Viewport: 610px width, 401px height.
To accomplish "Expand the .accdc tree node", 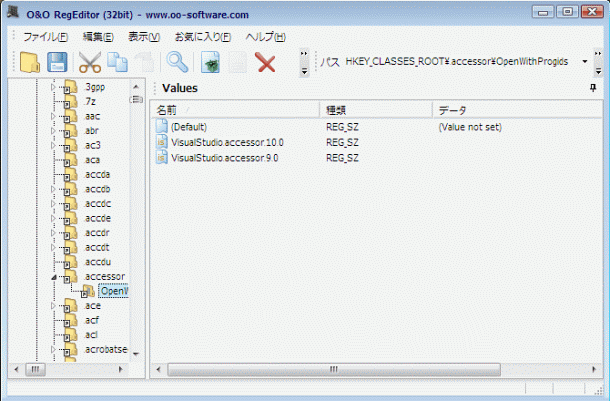I will coord(53,203).
